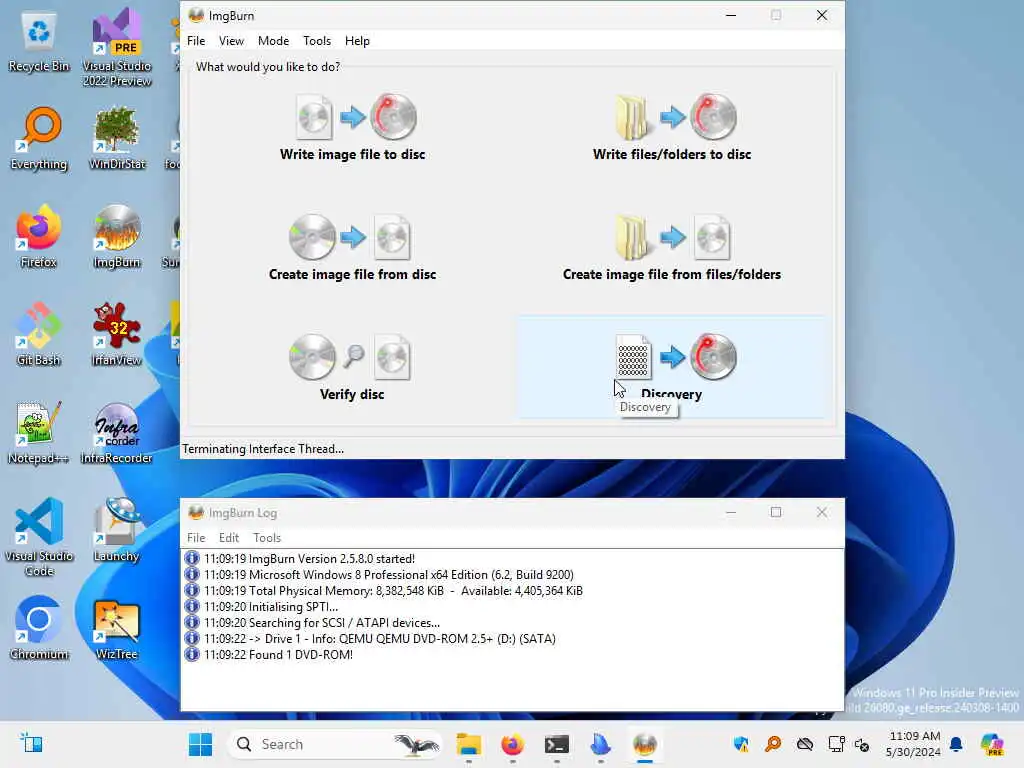Select log line 'Total Physical Memory'
Viewport: 1024px width, 768px height.
(393, 591)
